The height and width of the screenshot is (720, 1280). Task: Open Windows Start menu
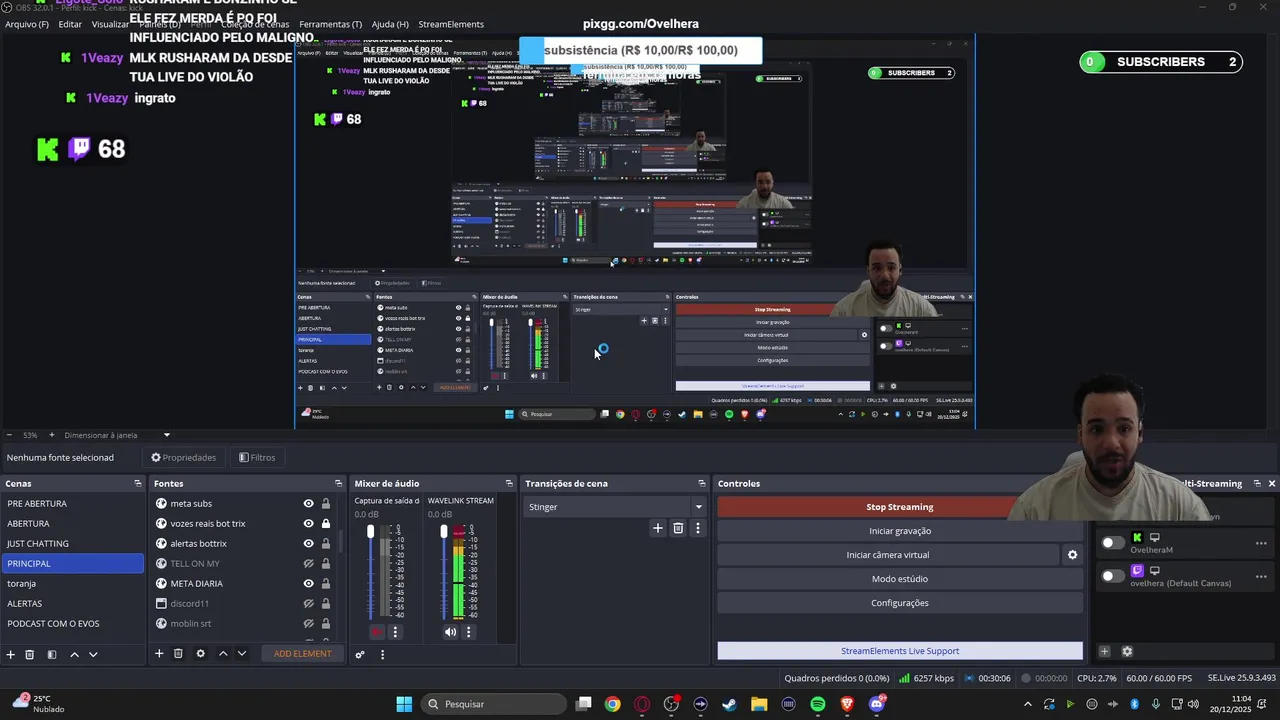[404, 704]
